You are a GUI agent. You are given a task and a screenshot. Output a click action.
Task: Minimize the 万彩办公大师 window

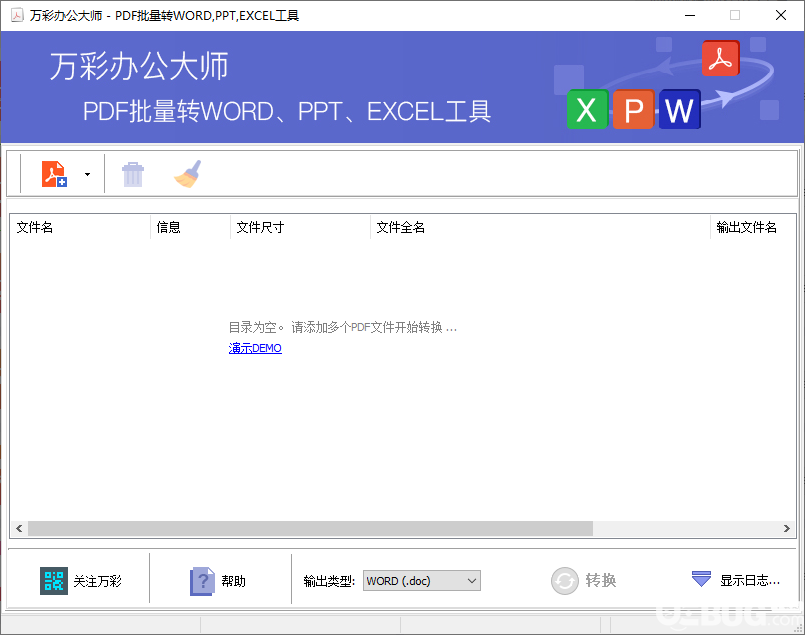690,15
